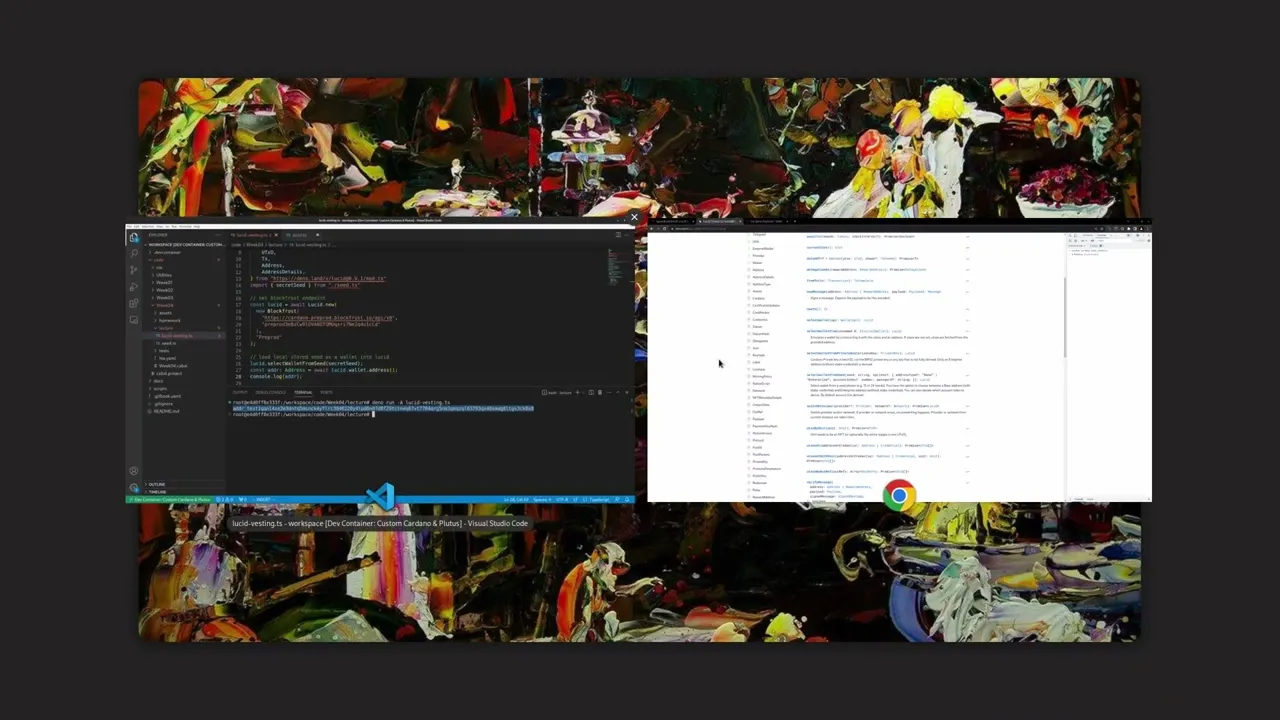Open a new browser tab with the plus button
This screenshot has width=1280, height=720.
(794, 222)
